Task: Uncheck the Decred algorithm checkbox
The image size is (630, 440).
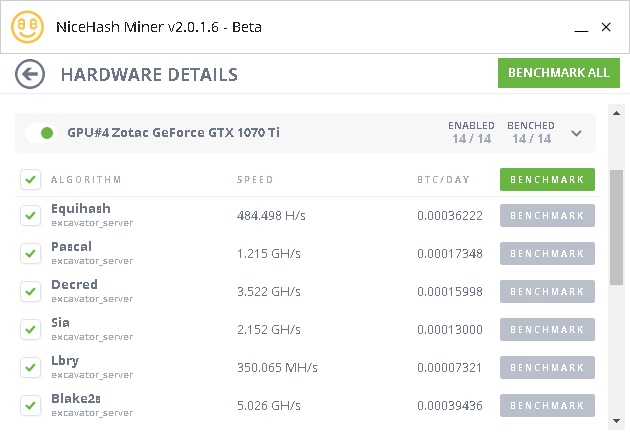Action: click(x=31, y=291)
